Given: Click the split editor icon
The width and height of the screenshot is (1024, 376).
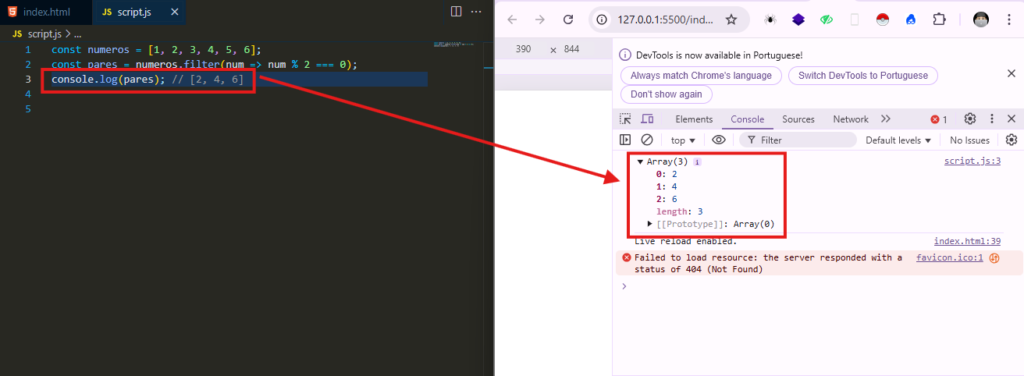Looking at the screenshot, I should click(456, 12).
